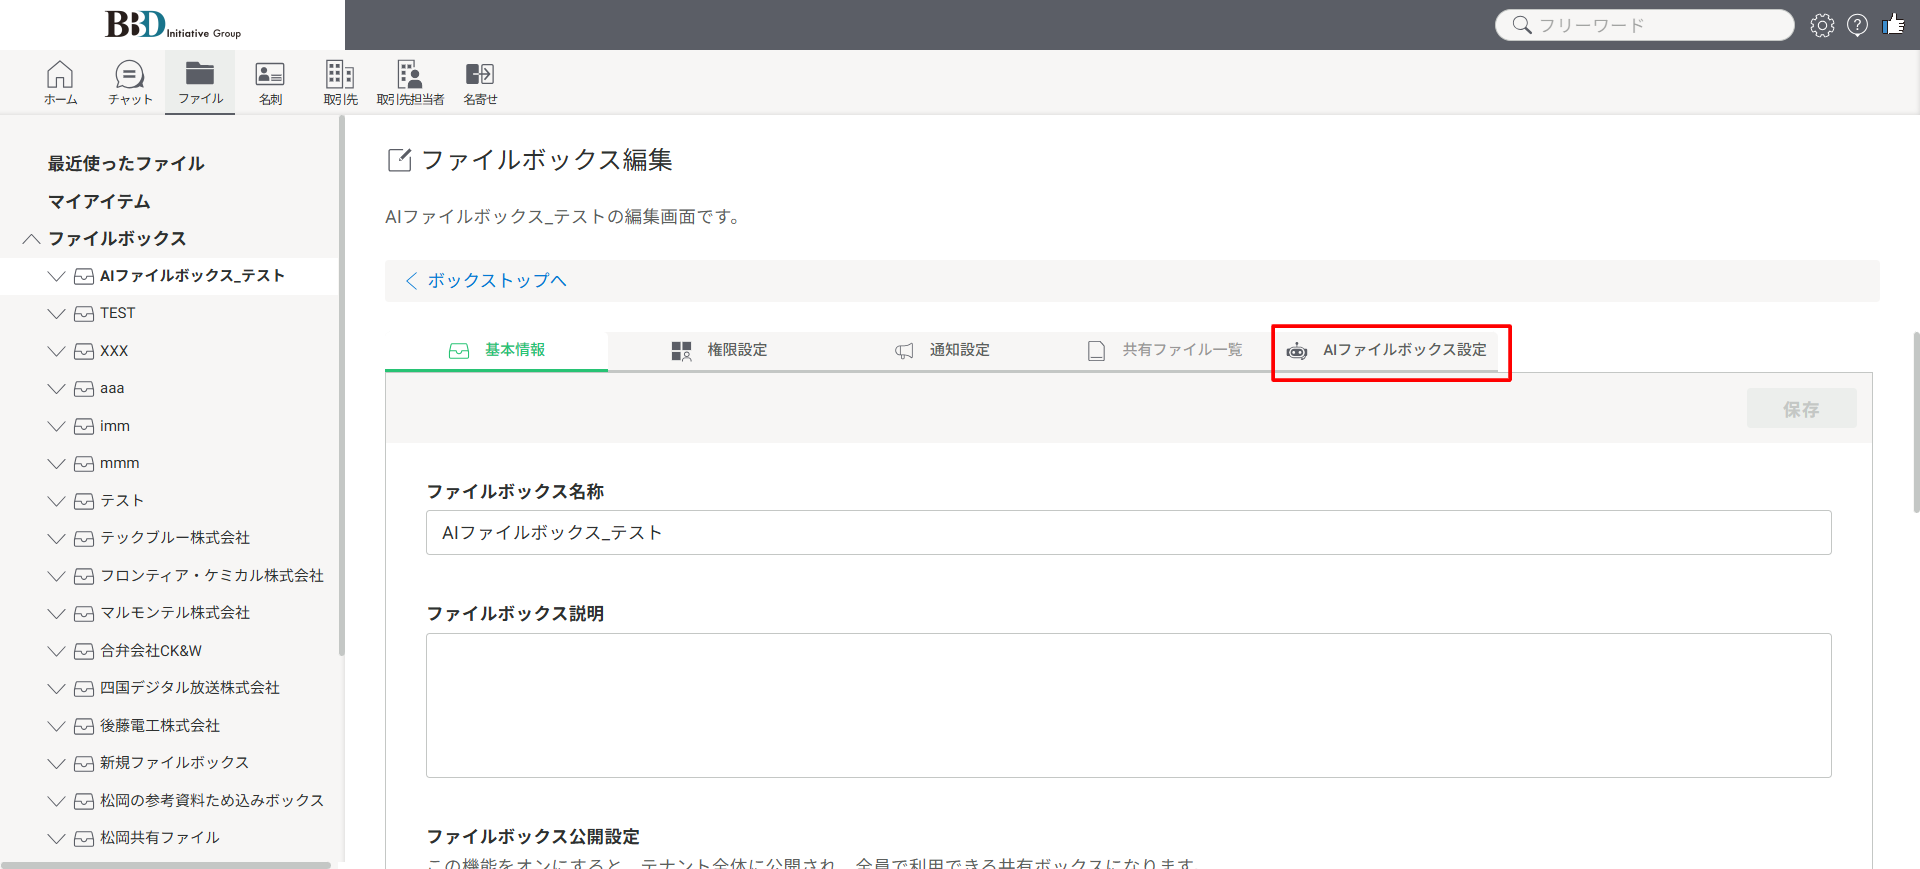Click the ファイルボックス名称 text field
The image size is (1920, 869).
pos(1128,533)
